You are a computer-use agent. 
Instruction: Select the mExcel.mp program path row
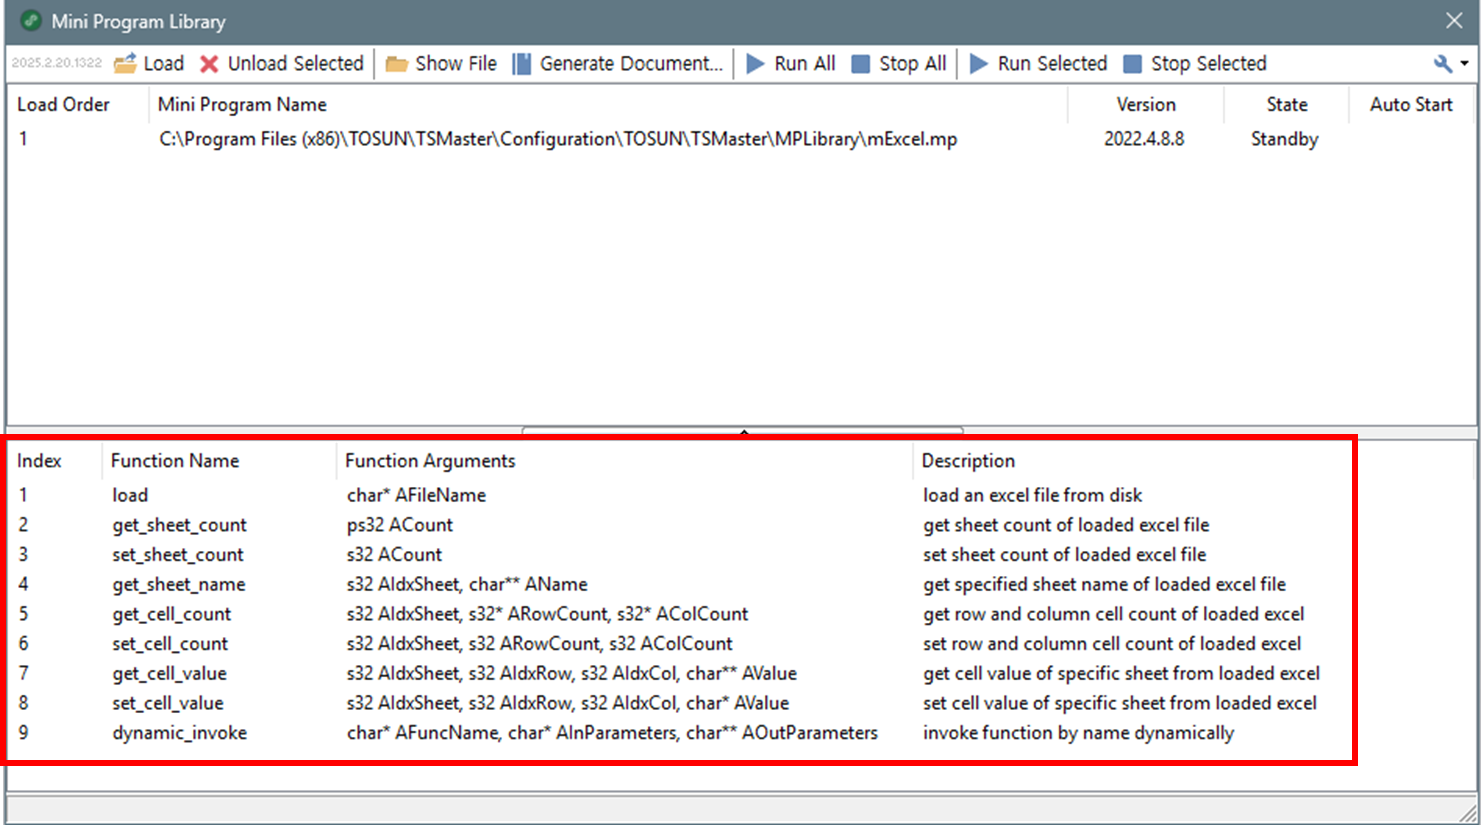tap(558, 140)
